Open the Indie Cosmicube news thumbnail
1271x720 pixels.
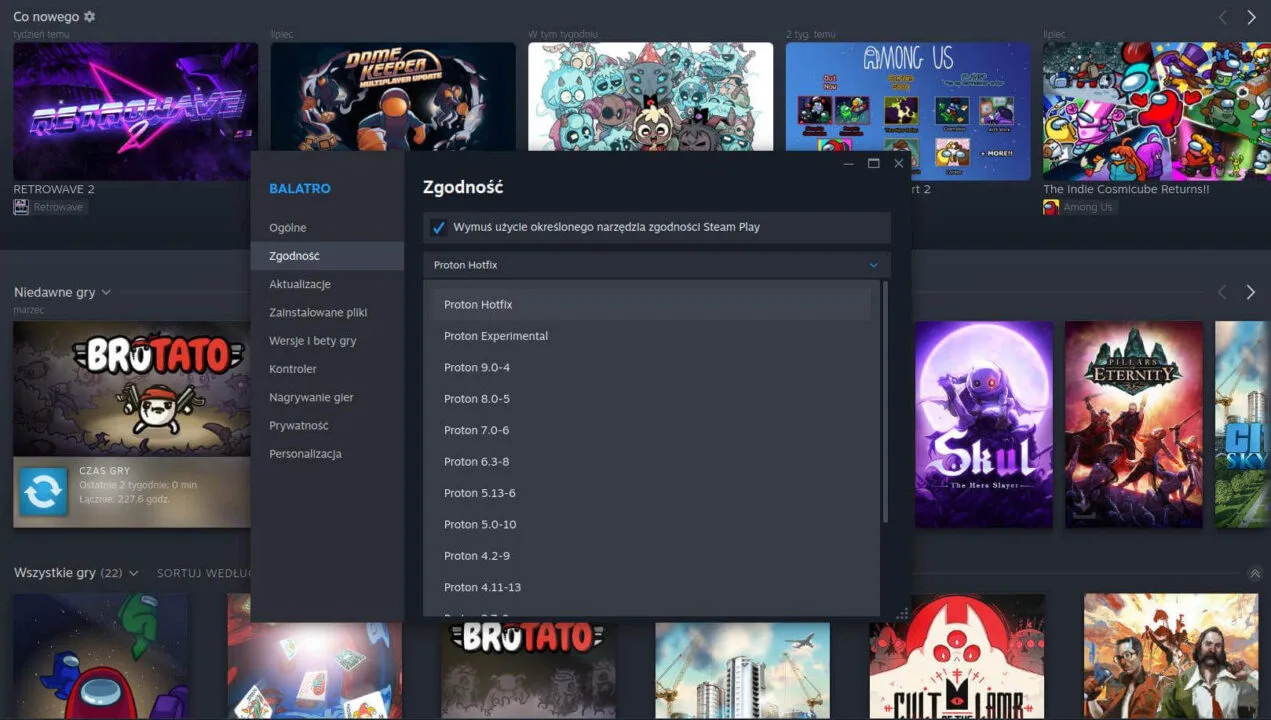pos(1157,111)
